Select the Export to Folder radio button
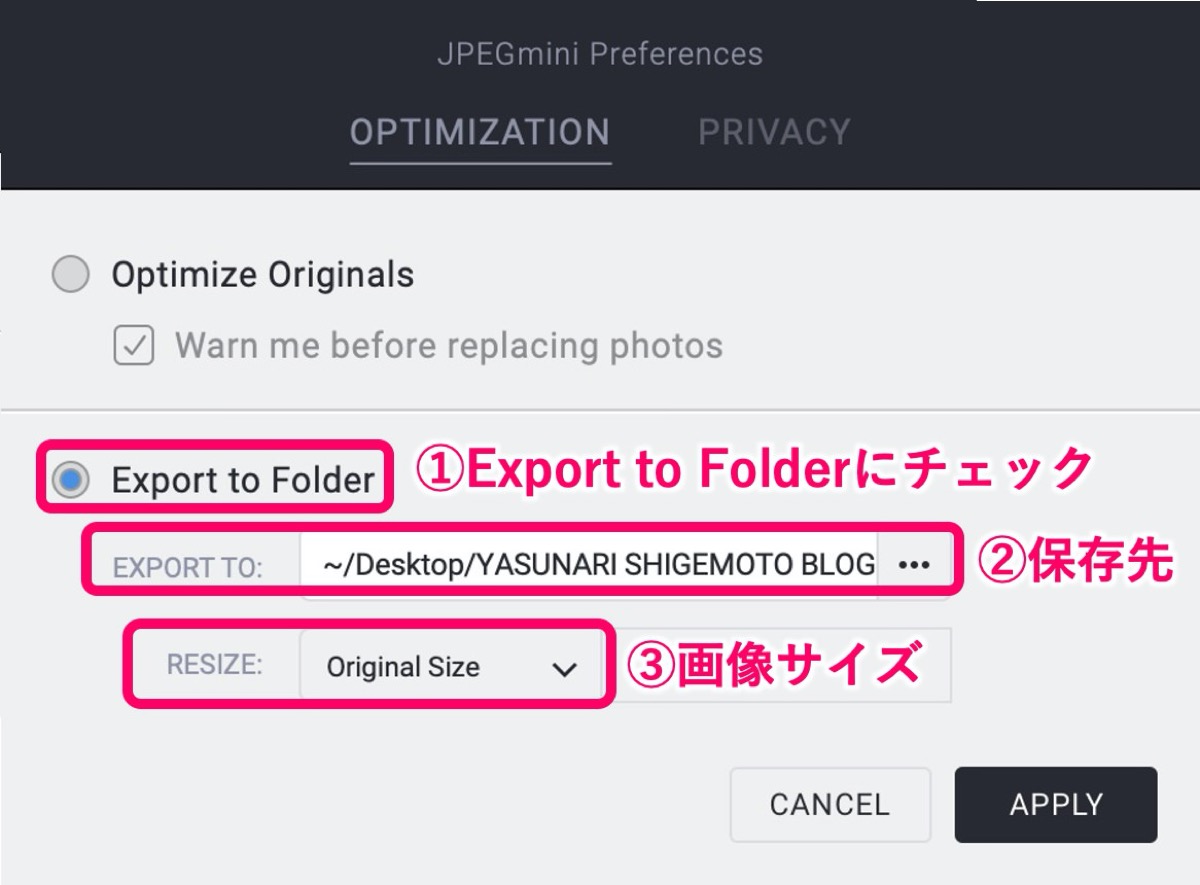Screen dimensions: 1200x885 70,480
